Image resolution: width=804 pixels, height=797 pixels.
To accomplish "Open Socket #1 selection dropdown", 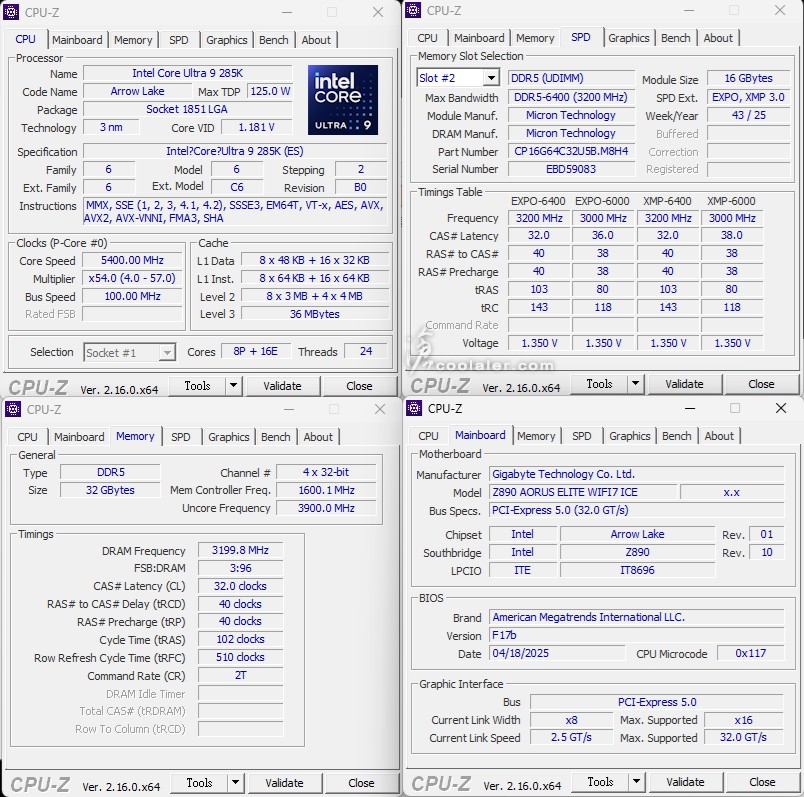I will 167,352.
